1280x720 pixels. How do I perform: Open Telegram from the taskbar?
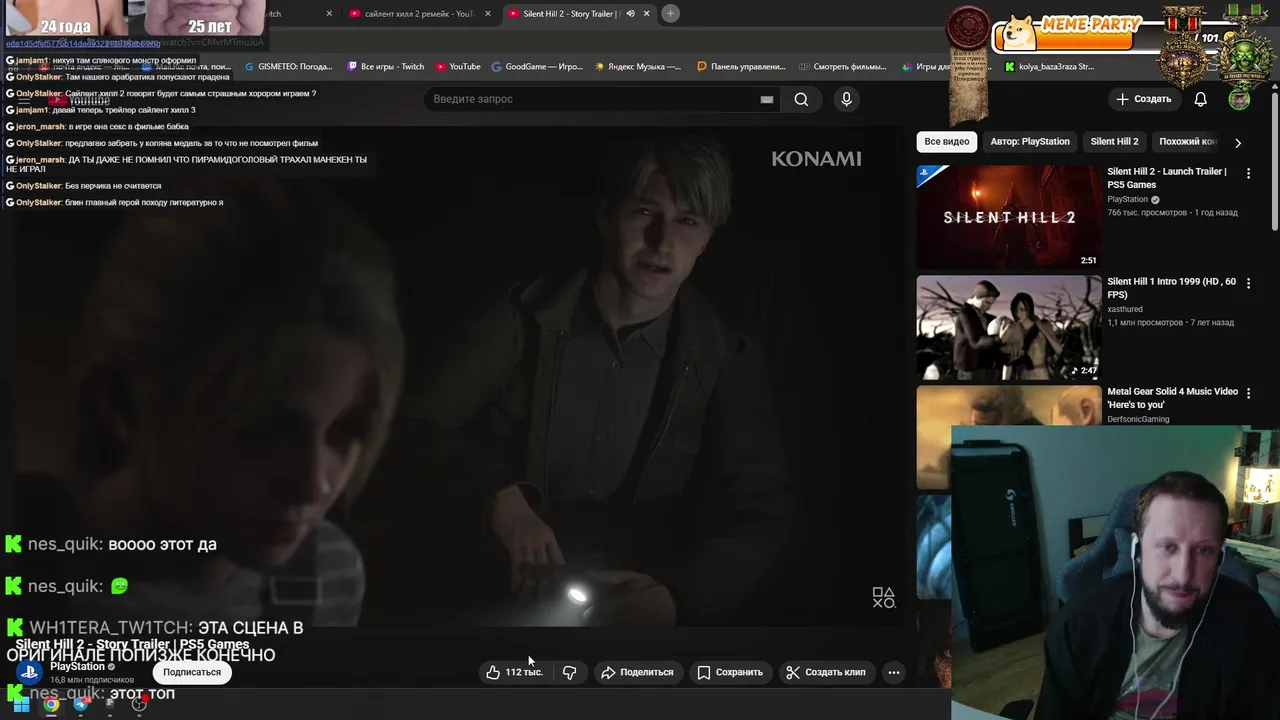coord(81,704)
